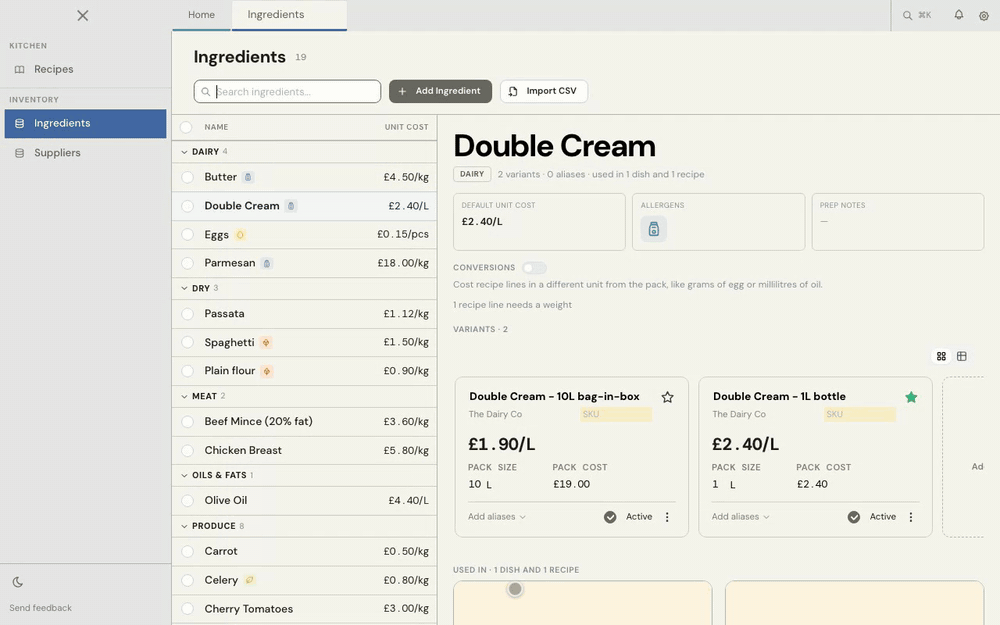The width and height of the screenshot is (1000, 625).
Task: Open notifications bell icon
Action: [959, 15]
